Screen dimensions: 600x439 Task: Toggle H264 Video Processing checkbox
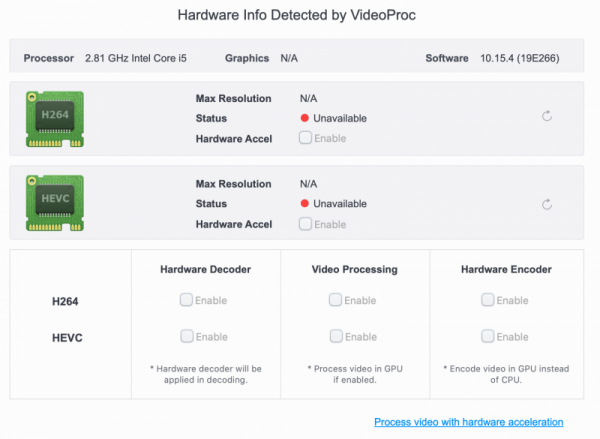tap(335, 299)
